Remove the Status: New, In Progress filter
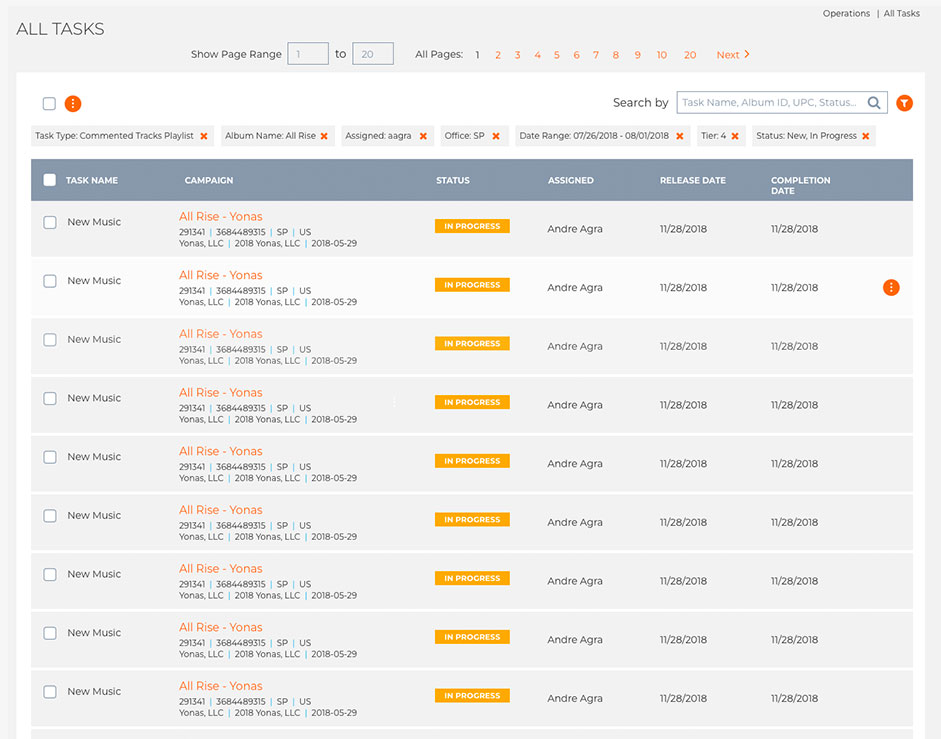This screenshot has width=941, height=739. [865, 136]
